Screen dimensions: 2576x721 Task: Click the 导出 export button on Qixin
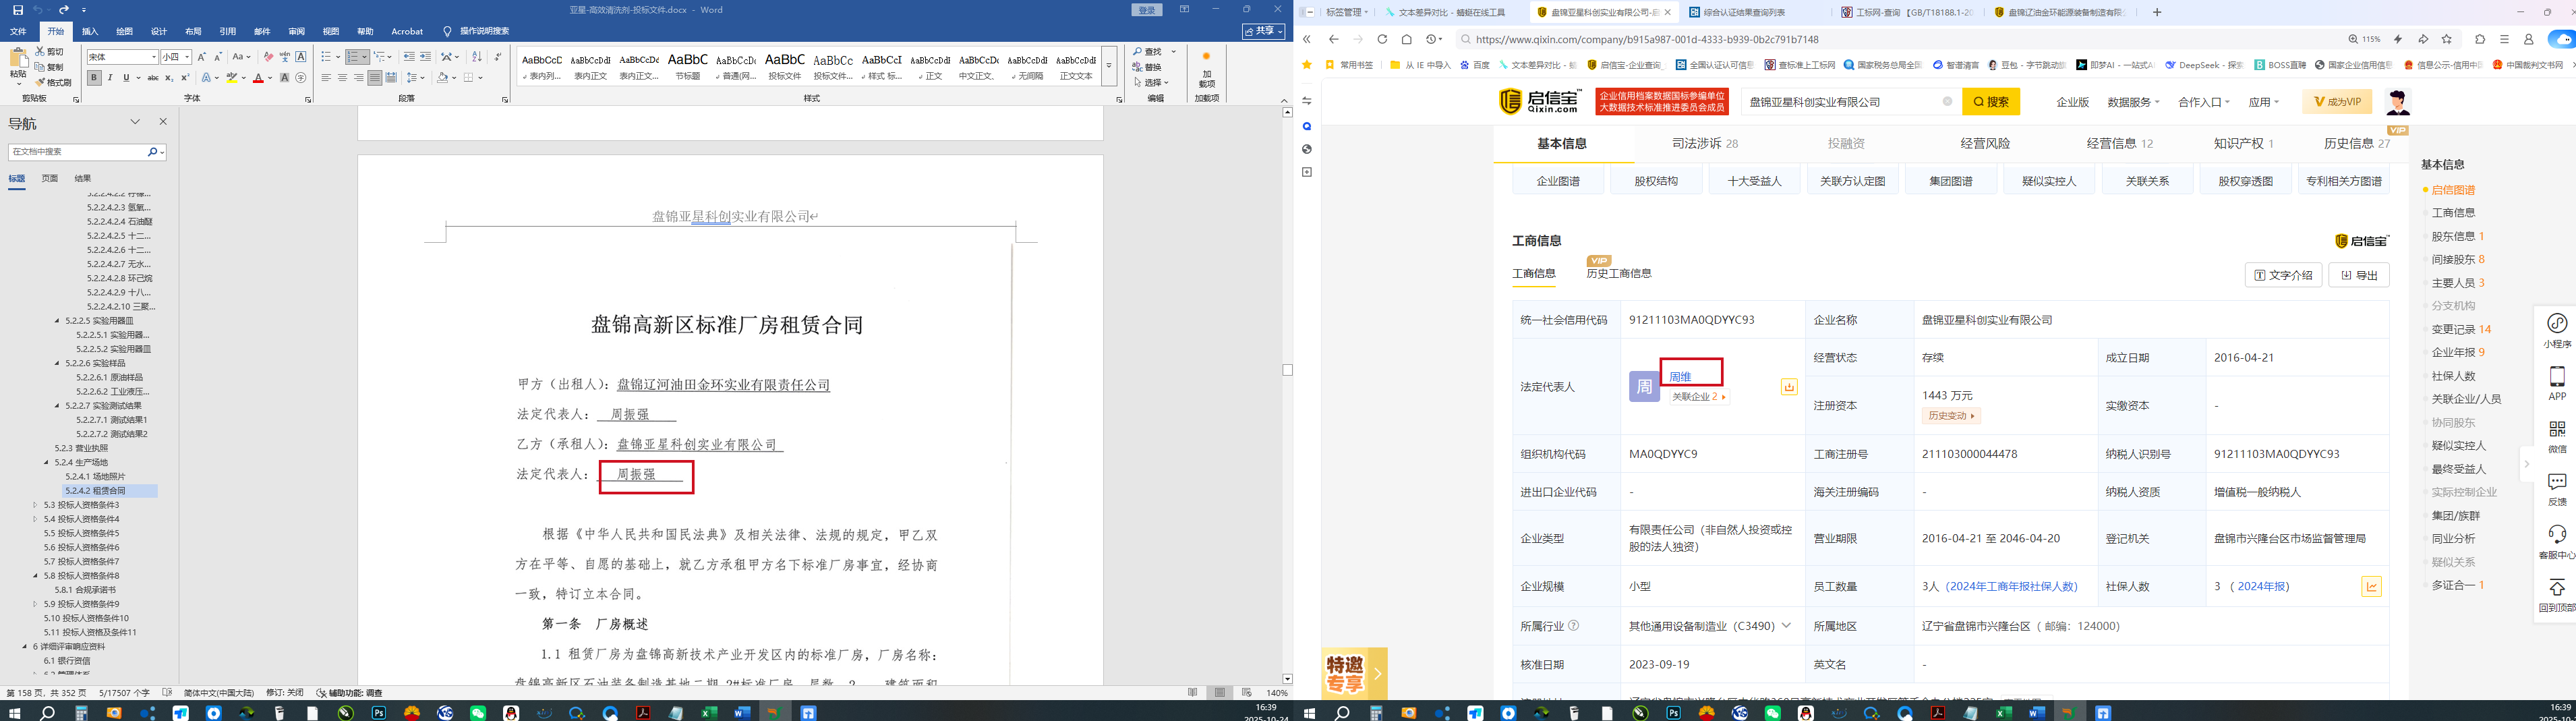(x=2359, y=275)
